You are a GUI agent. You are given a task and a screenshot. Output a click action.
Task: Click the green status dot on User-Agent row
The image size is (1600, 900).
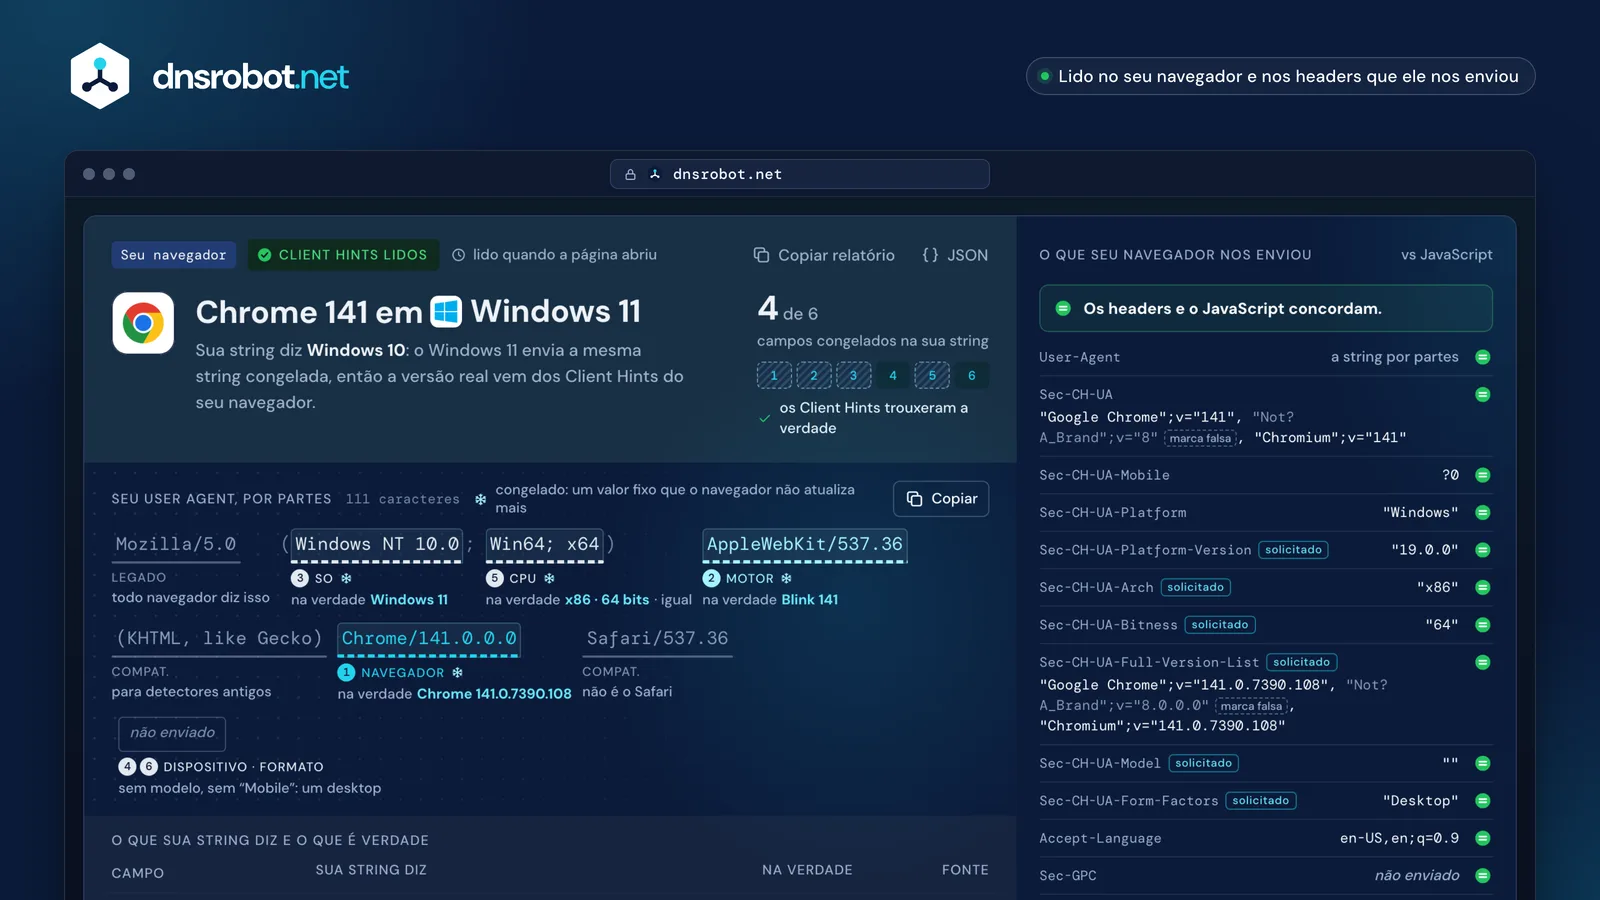1483,357
